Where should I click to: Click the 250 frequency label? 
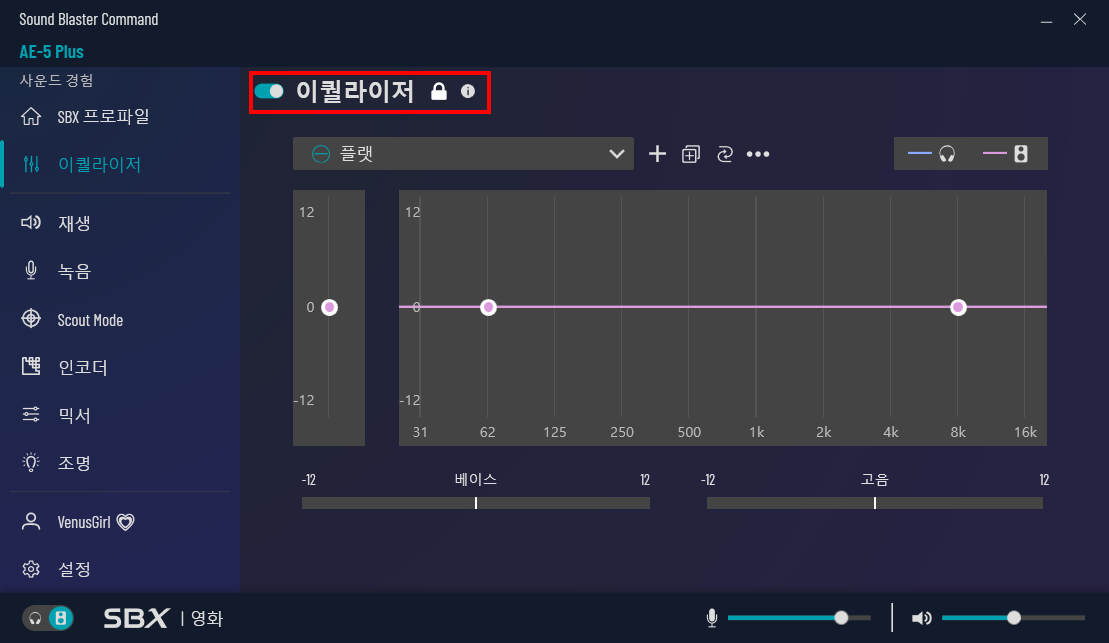coord(622,432)
